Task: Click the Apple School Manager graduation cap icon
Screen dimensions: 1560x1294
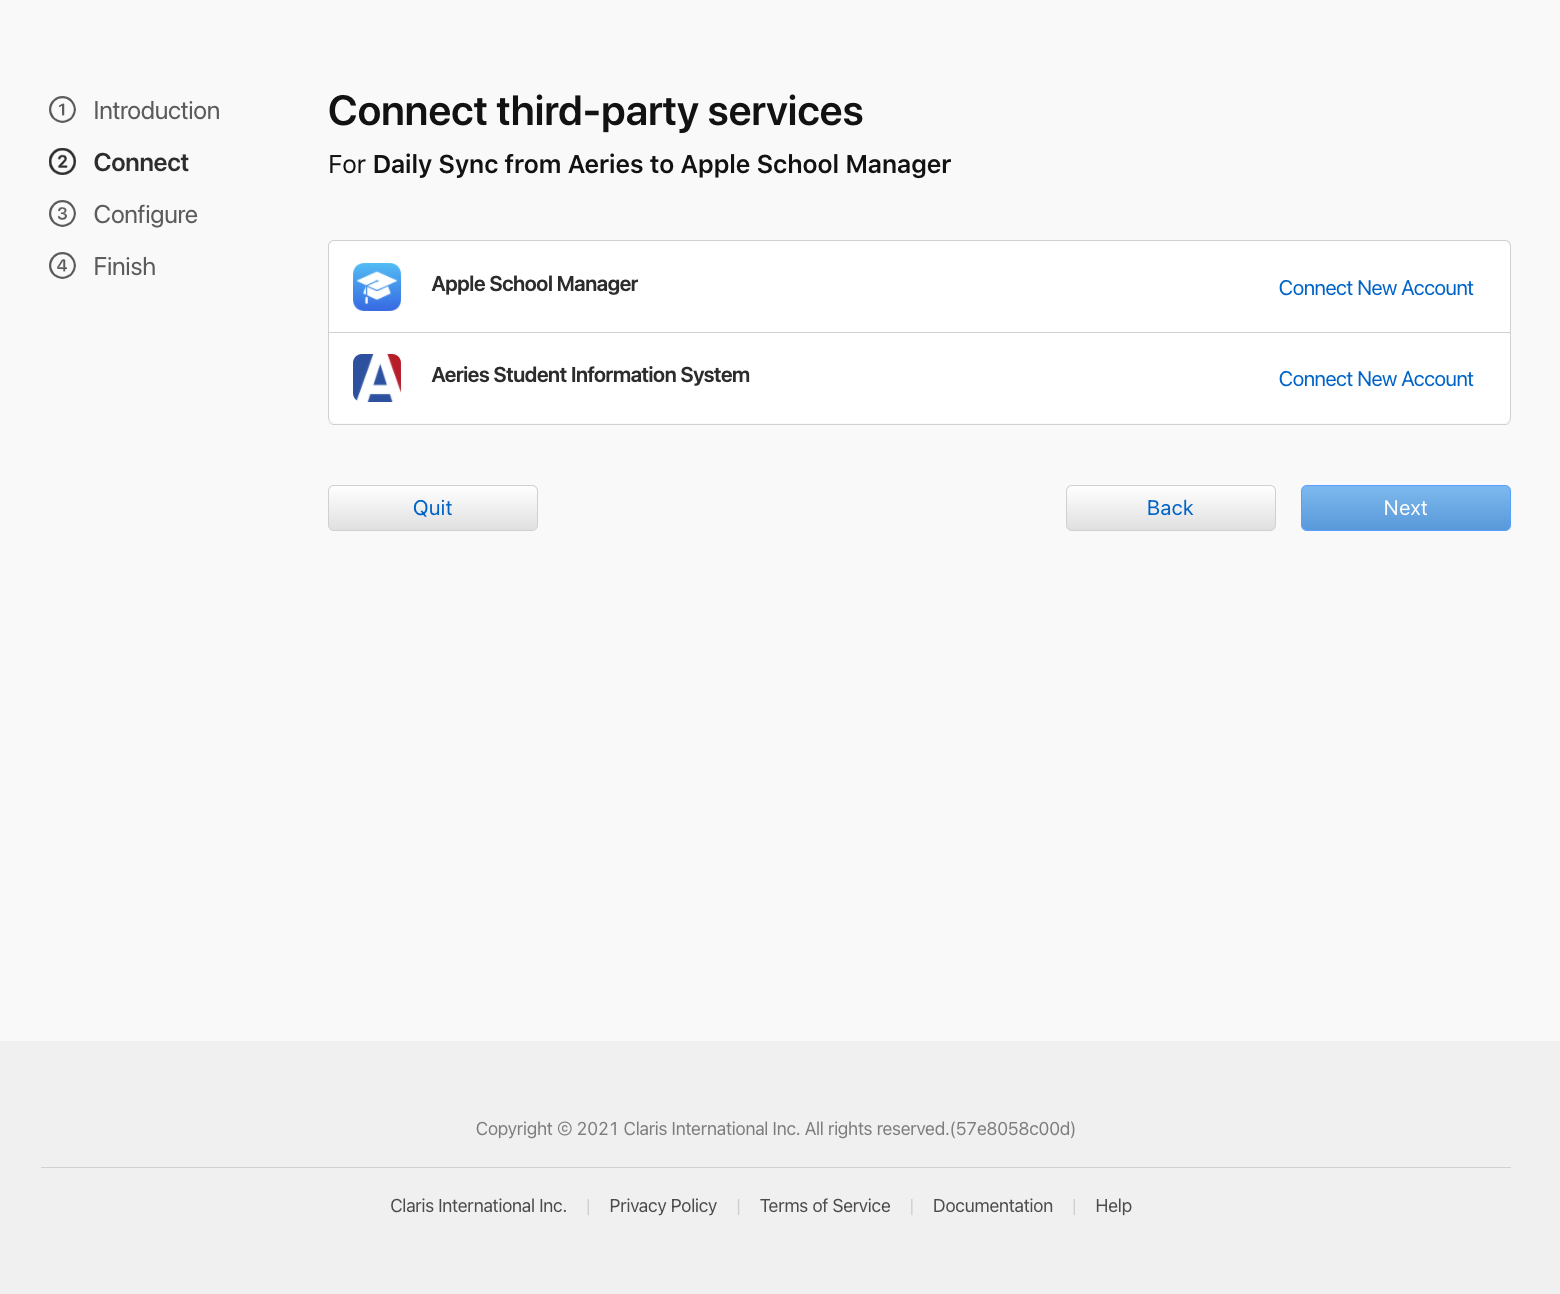Action: pyautogui.click(x=377, y=287)
